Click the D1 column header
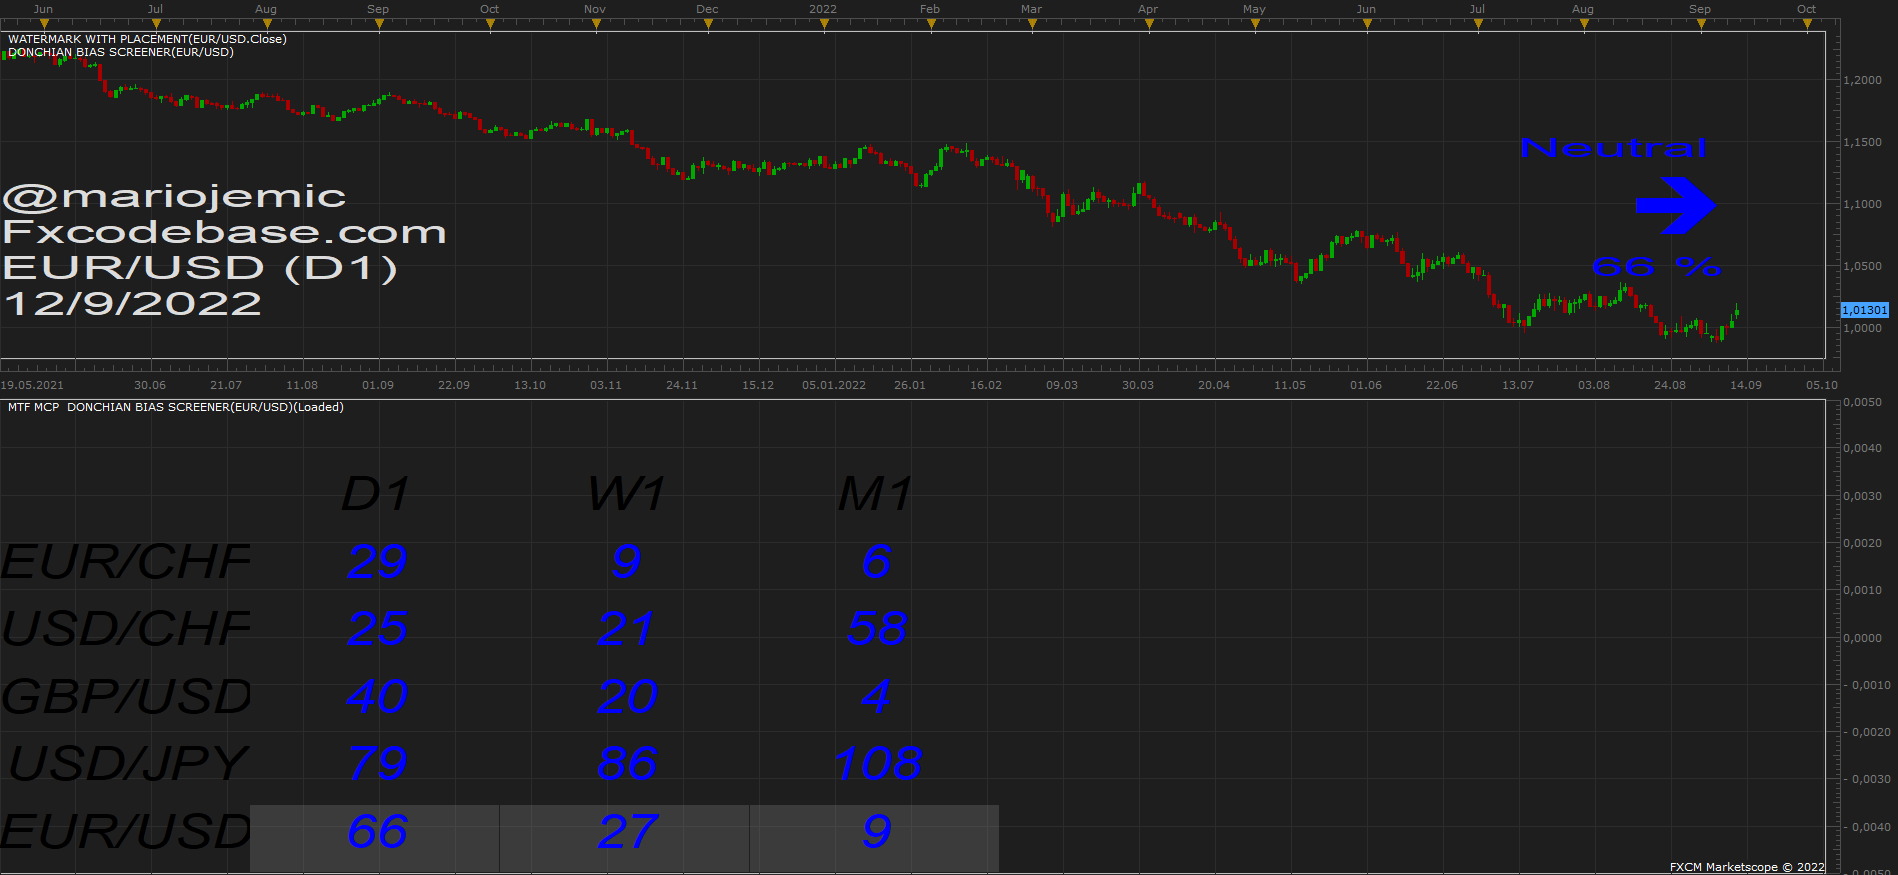 click(376, 494)
